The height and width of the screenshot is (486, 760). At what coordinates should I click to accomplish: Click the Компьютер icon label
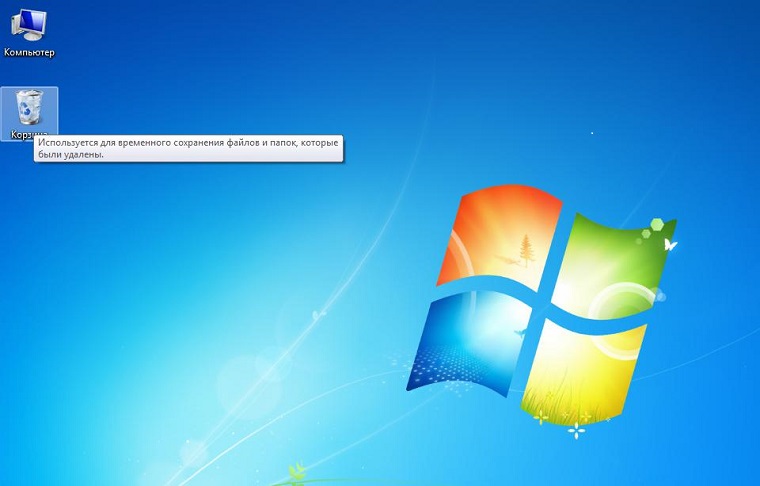pos(29,52)
